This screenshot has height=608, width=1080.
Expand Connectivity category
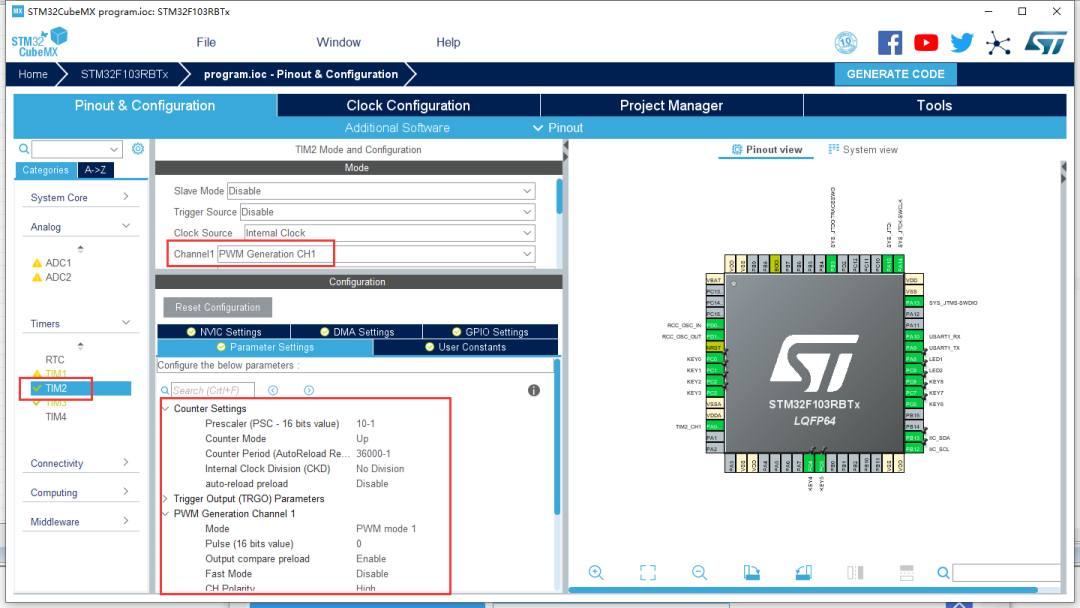[x=126, y=463]
